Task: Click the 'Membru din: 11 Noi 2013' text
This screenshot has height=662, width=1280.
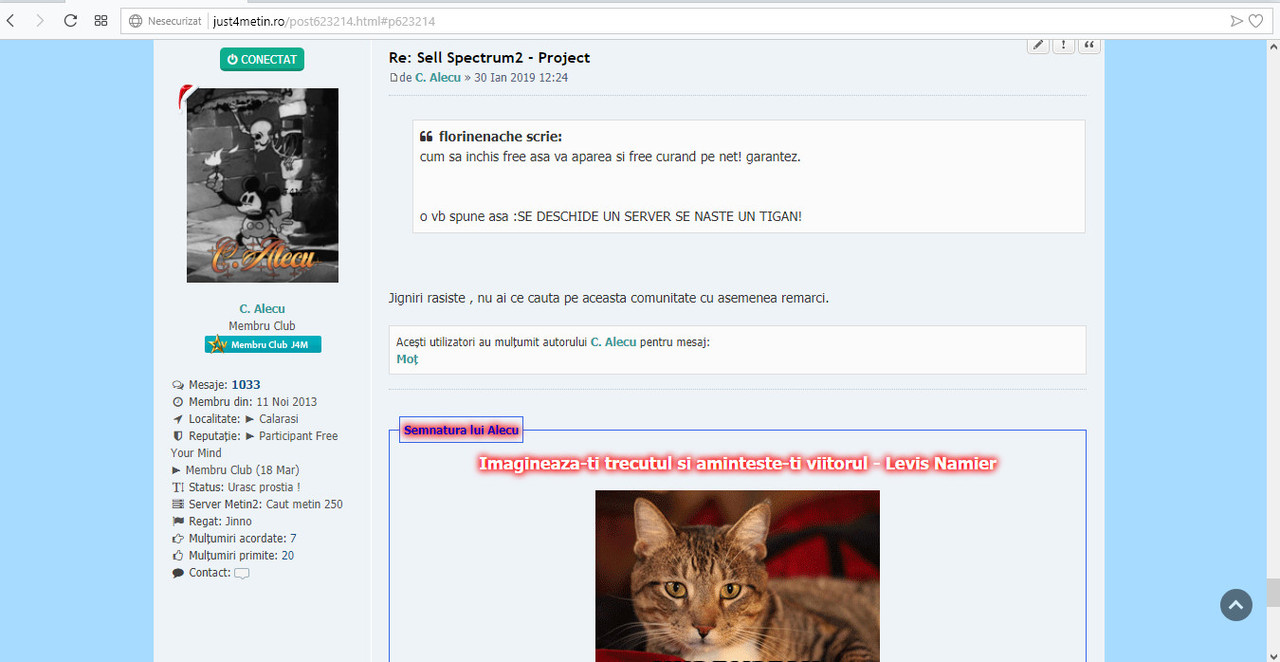Action: [x=245, y=402]
